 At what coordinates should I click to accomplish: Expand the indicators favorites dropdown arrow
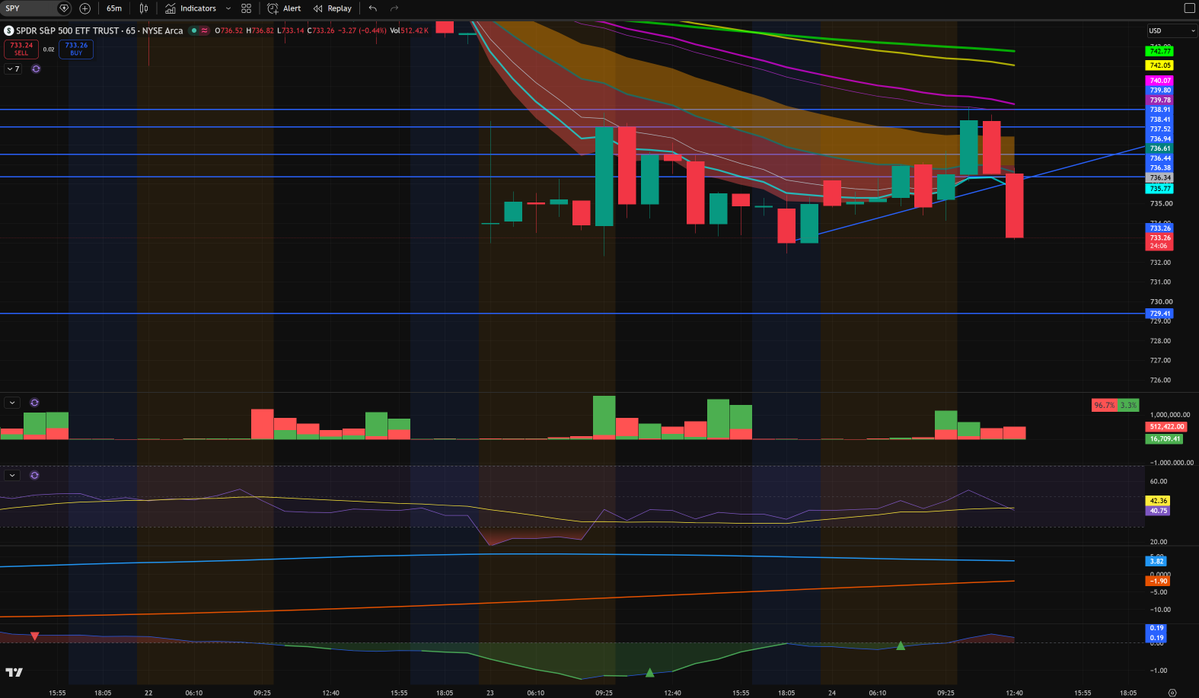tap(228, 8)
